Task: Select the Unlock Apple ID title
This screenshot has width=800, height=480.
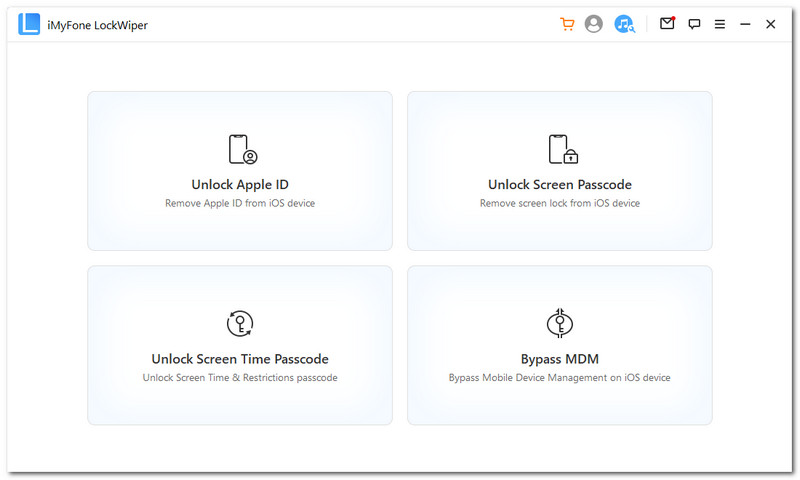Action: [240, 185]
